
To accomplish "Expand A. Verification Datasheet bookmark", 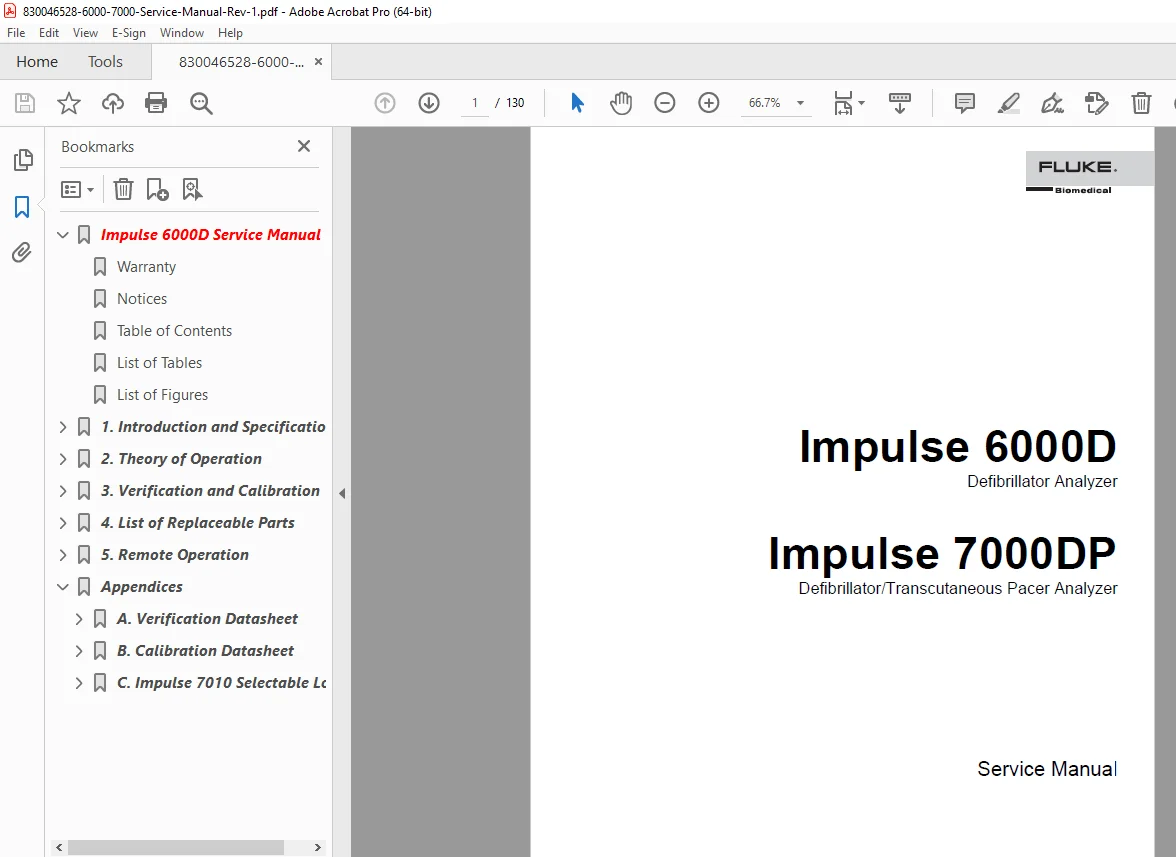I will click(79, 619).
